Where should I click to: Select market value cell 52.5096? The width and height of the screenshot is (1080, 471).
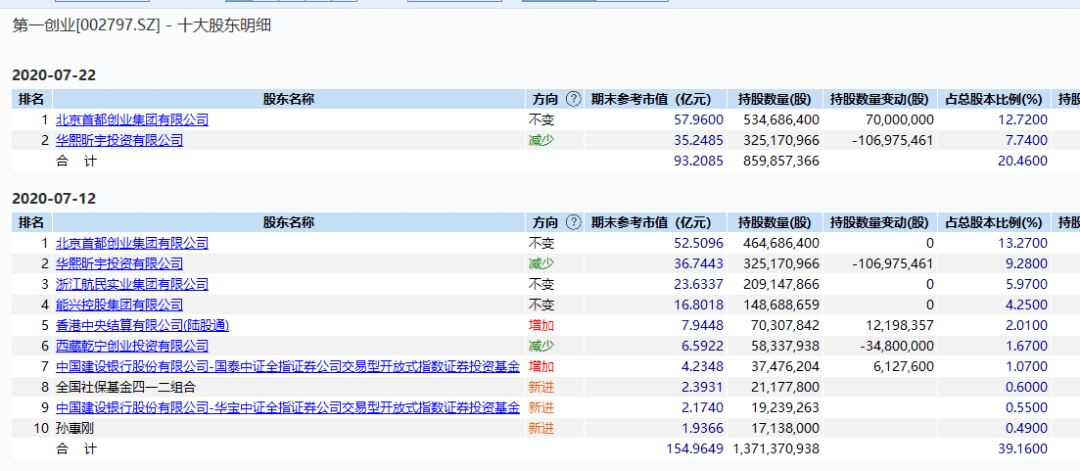click(x=698, y=243)
